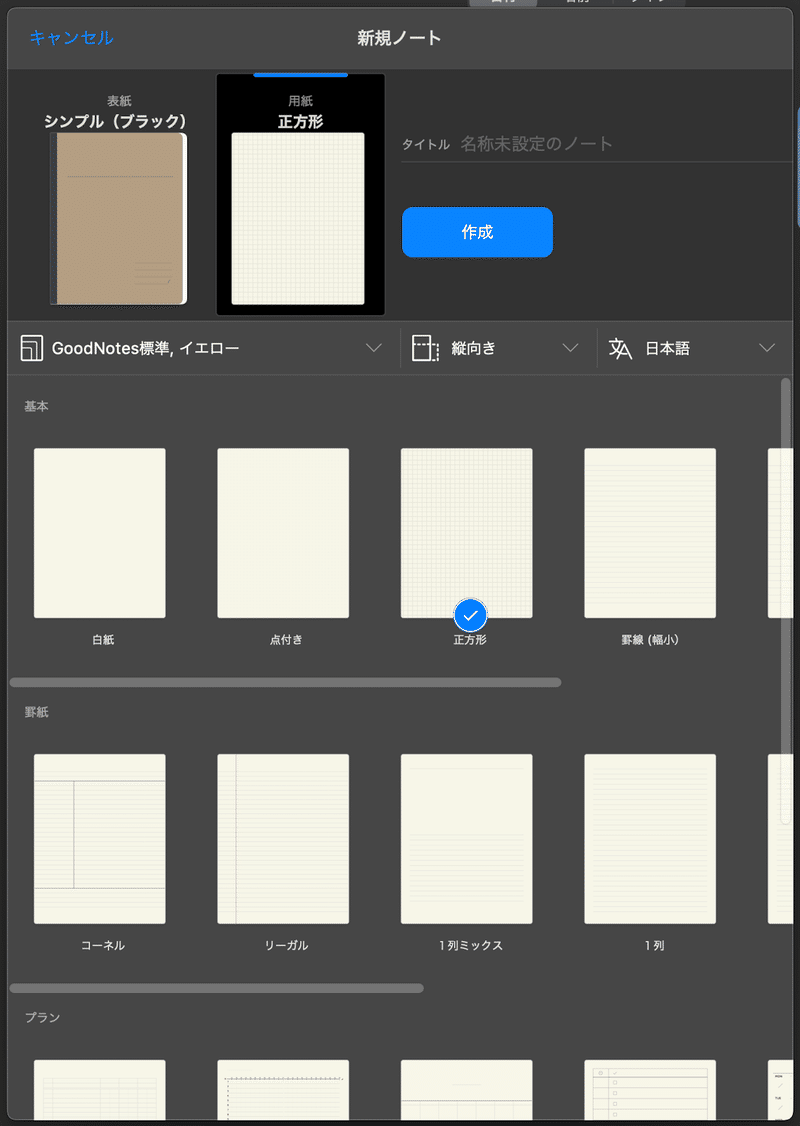The height and width of the screenshot is (1126, 800).
Task: Click the プラン section heading
Action: click(42, 1018)
